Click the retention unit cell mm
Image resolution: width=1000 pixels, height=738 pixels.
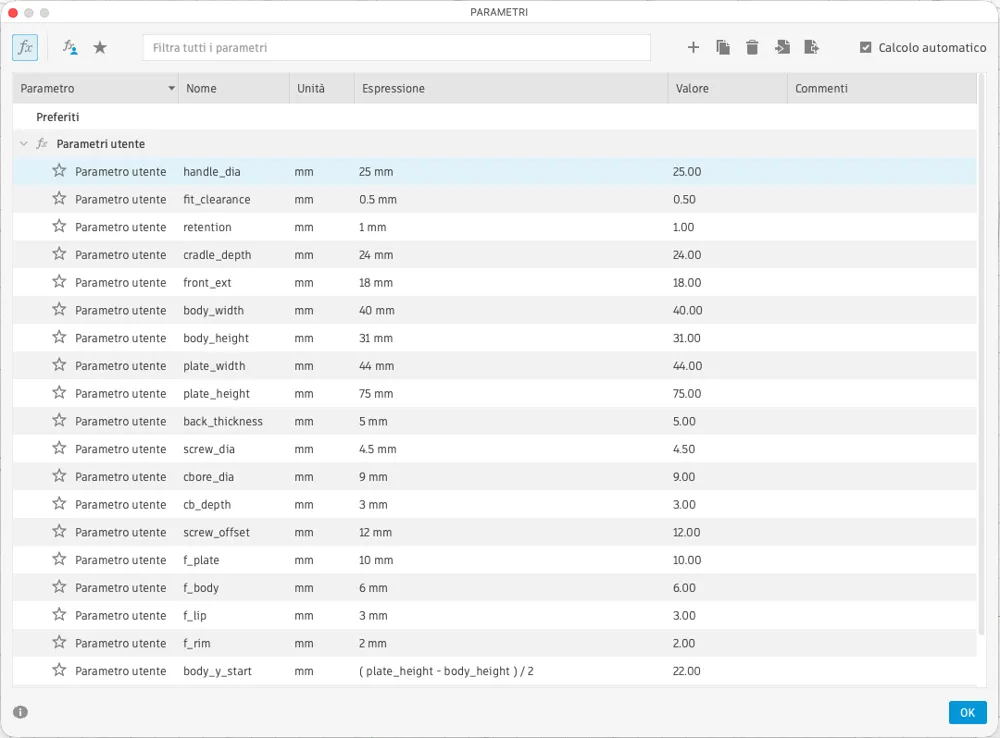tap(304, 227)
